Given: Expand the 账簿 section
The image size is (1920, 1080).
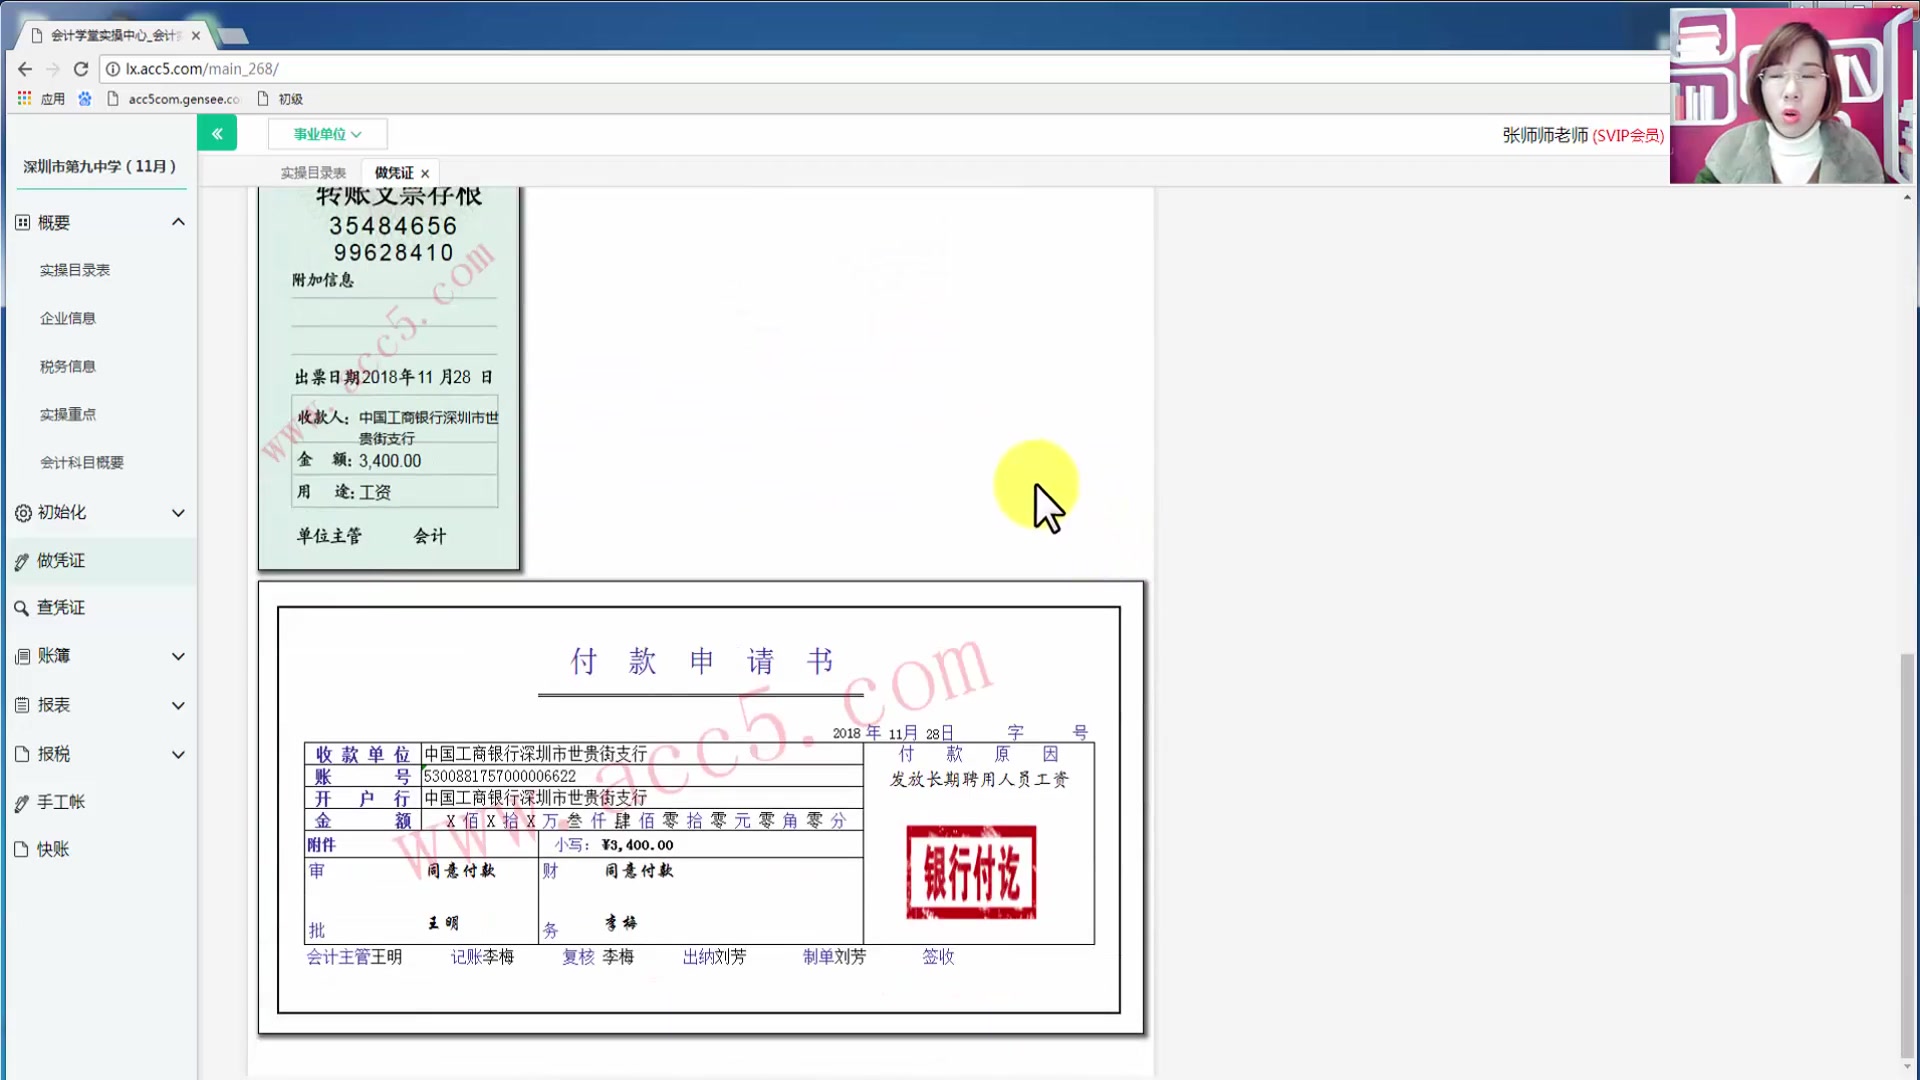Looking at the screenshot, I should click(x=178, y=656).
